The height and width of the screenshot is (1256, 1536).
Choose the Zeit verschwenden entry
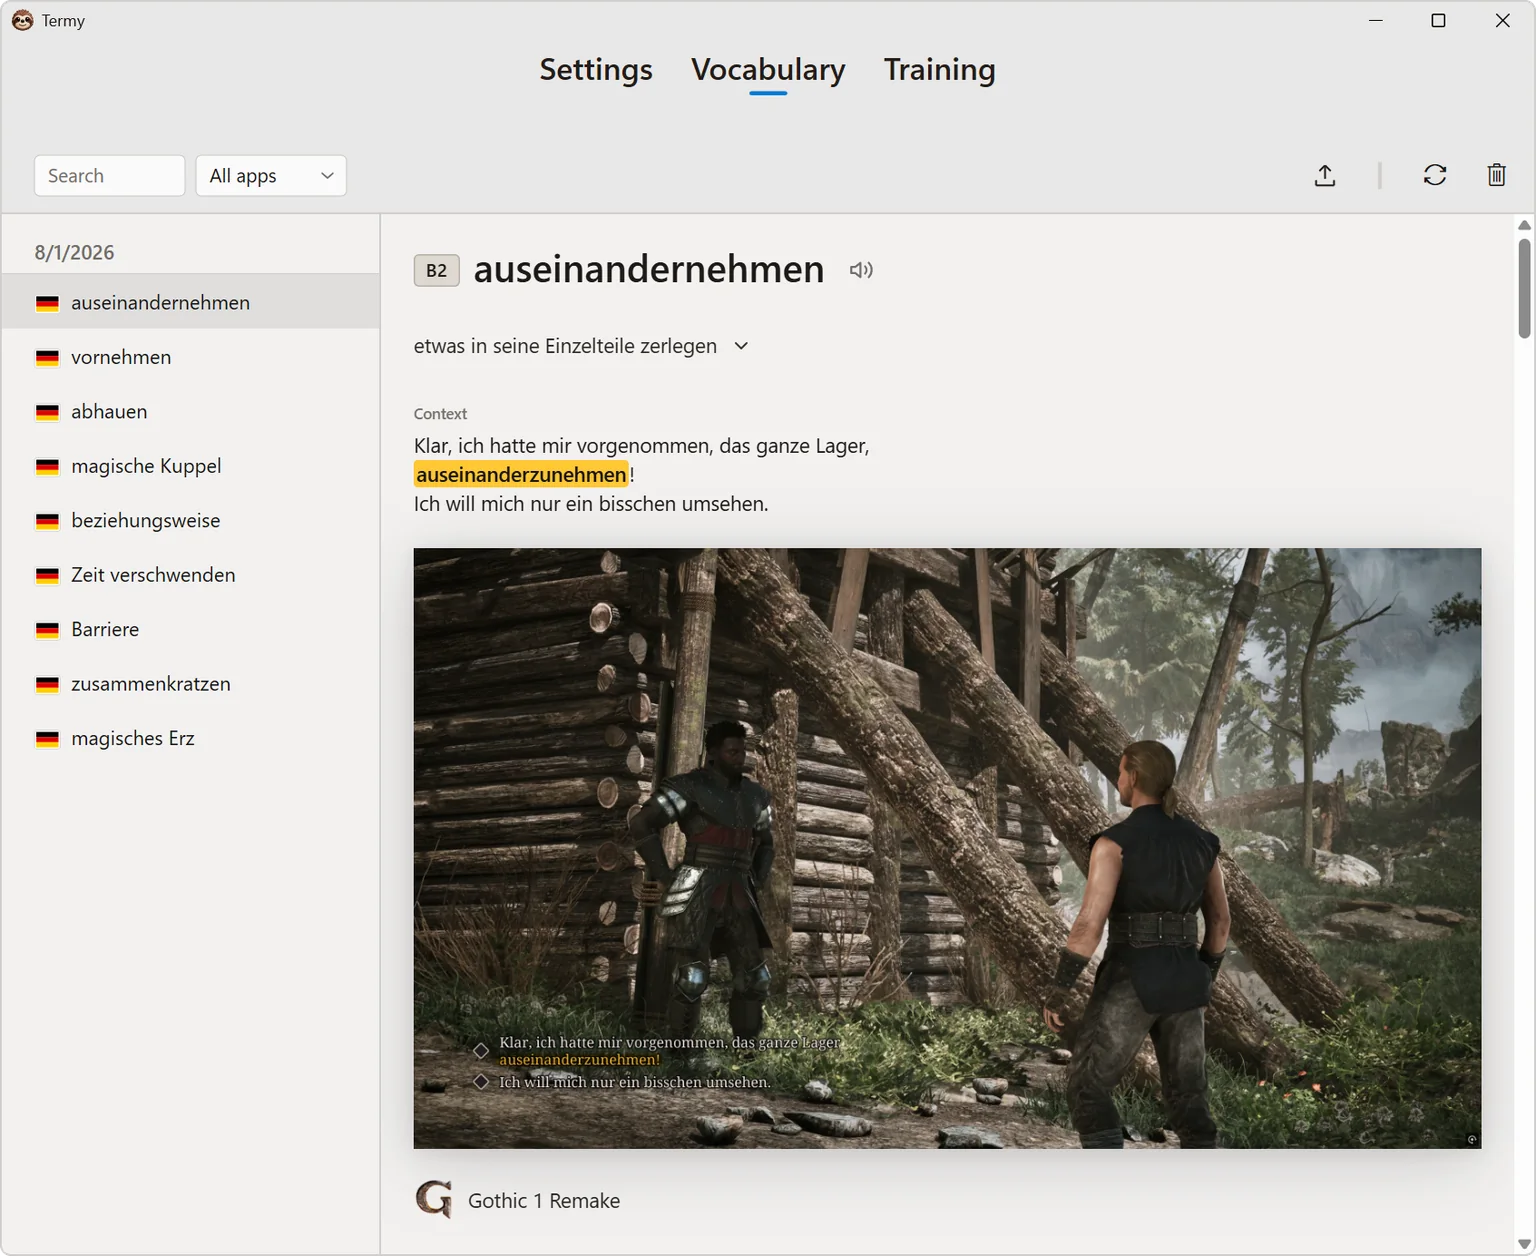click(190, 575)
